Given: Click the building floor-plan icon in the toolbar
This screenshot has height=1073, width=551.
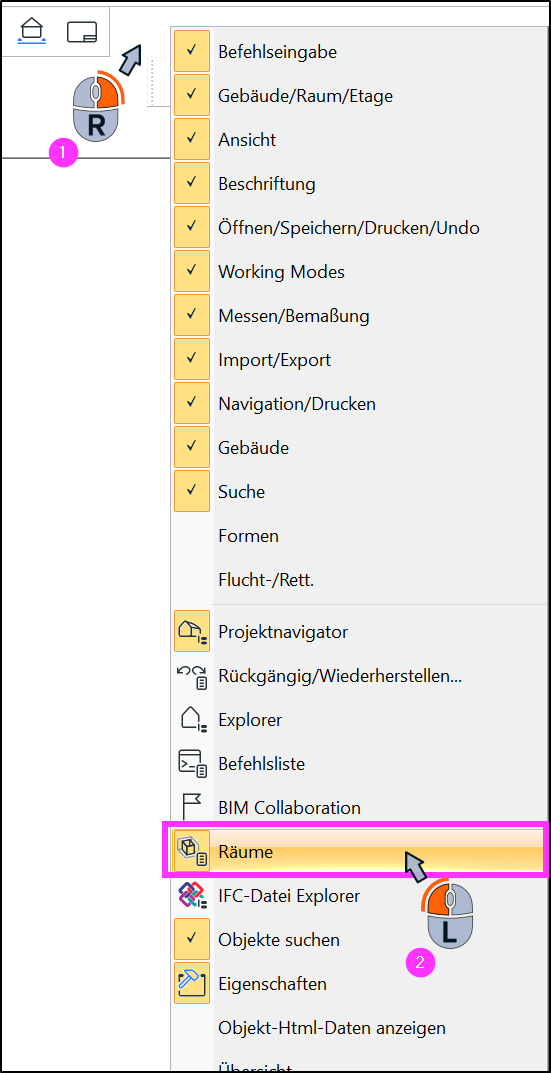Looking at the screenshot, I should pyautogui.click(x=33, y=31).
